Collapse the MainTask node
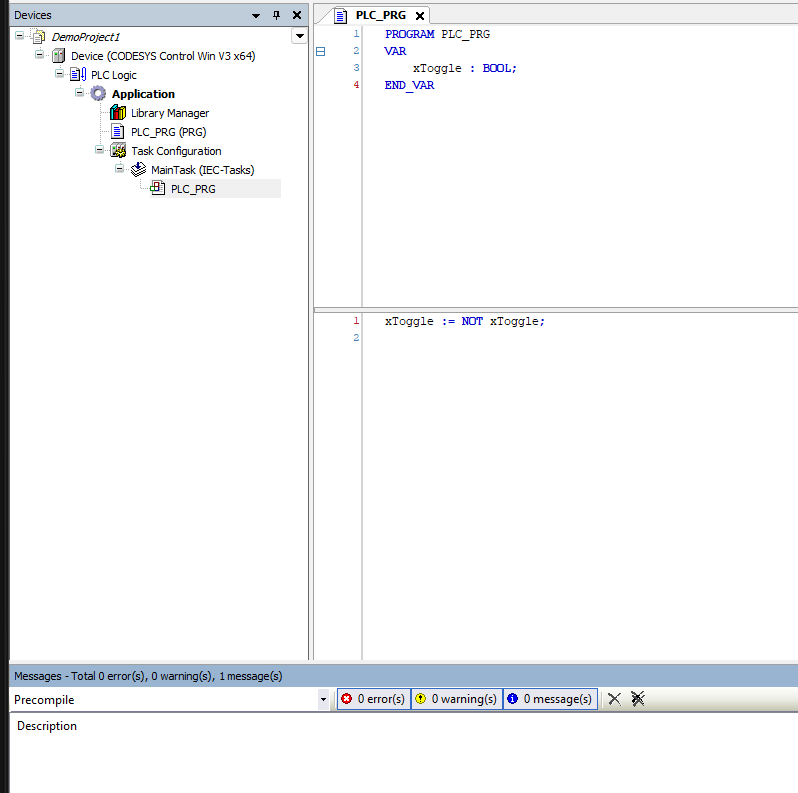The image size is (798, 793). 119,168
